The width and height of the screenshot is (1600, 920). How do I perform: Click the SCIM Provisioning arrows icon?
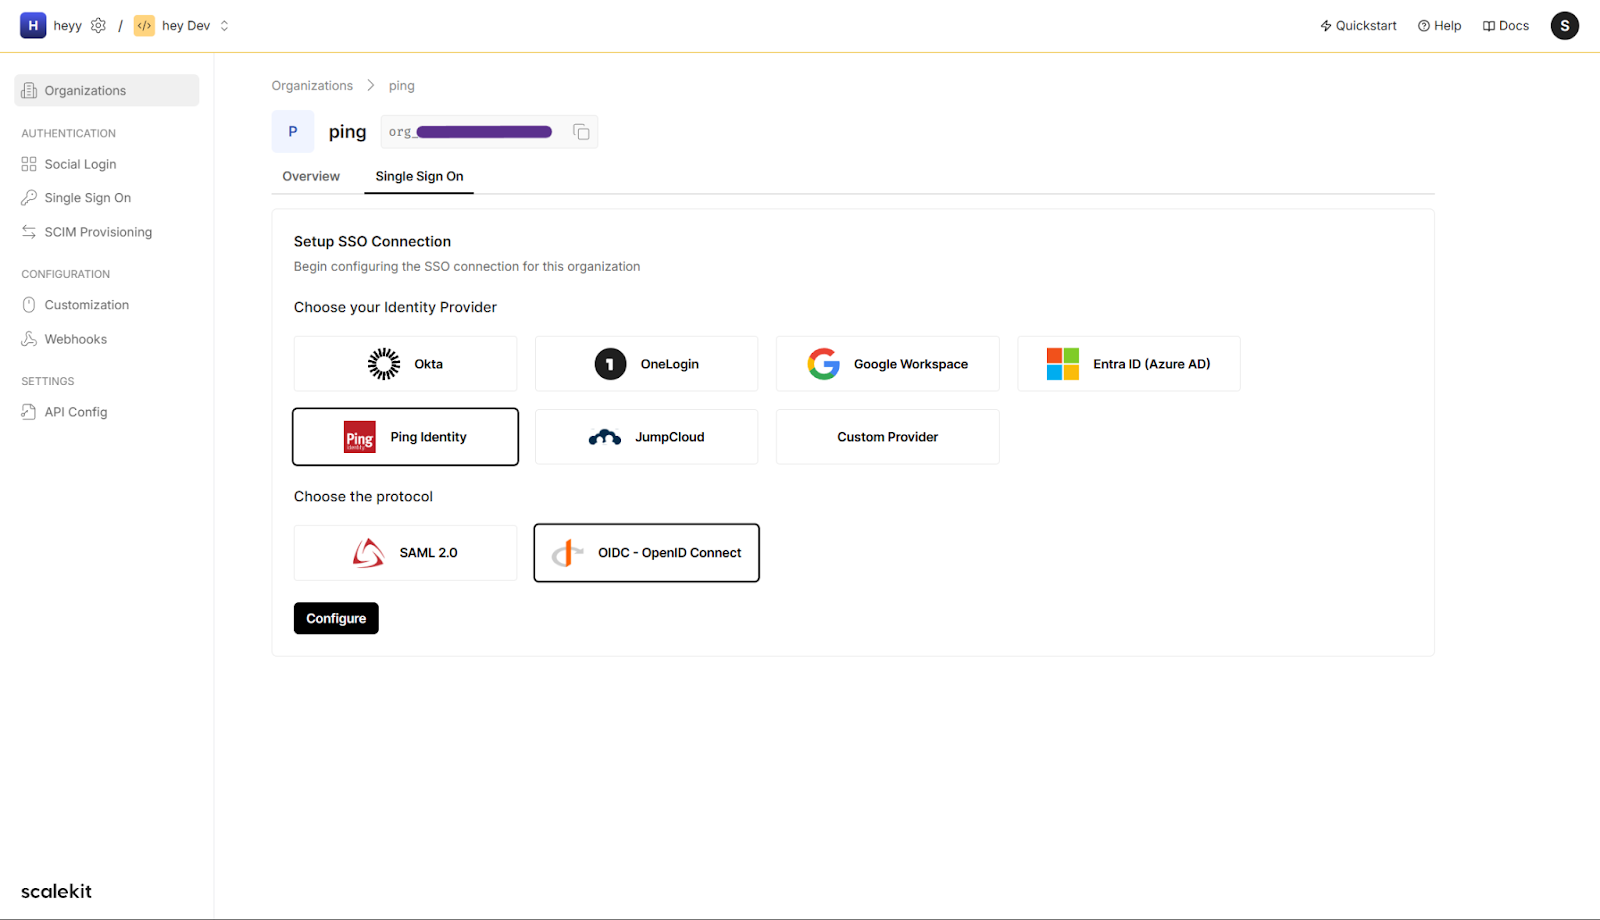[x=29, y=232]
